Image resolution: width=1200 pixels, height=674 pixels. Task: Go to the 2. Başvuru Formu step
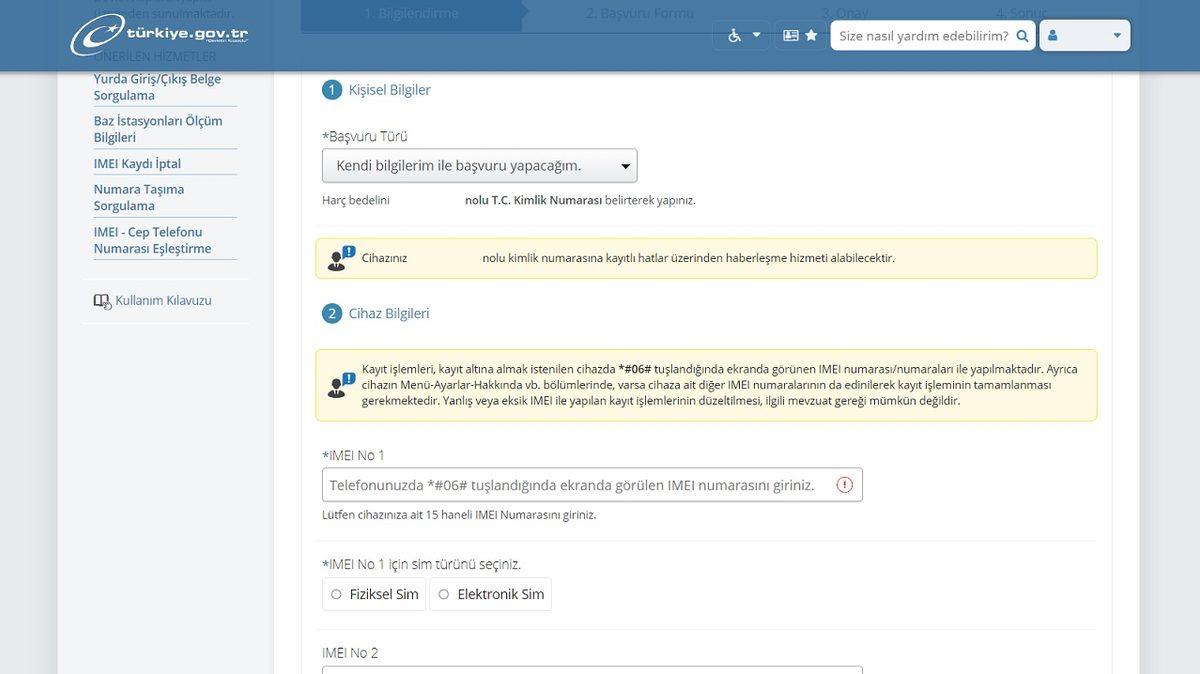click(x=639, y=14)
